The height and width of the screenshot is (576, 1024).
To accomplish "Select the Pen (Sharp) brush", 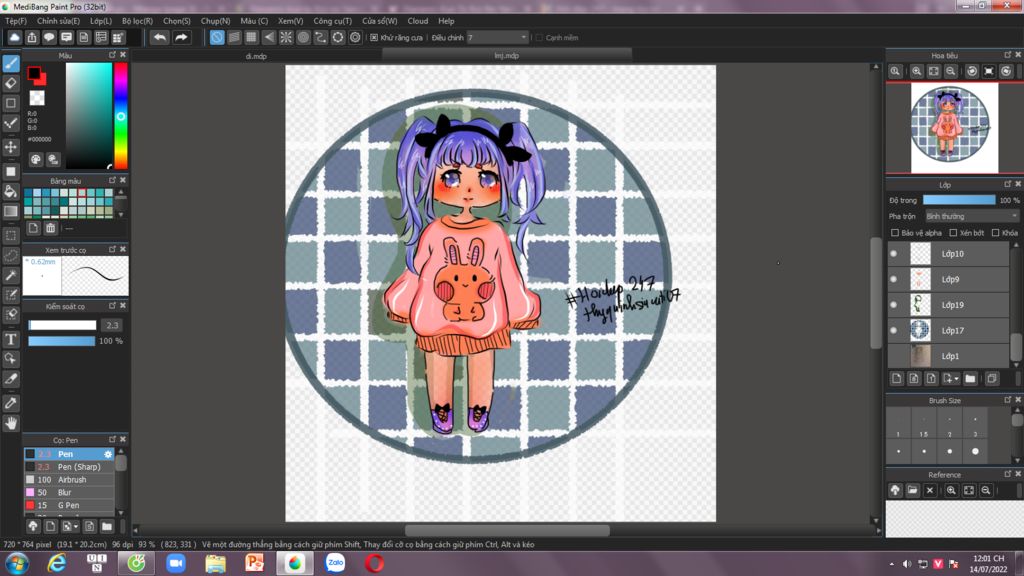I will pos(69,467).
